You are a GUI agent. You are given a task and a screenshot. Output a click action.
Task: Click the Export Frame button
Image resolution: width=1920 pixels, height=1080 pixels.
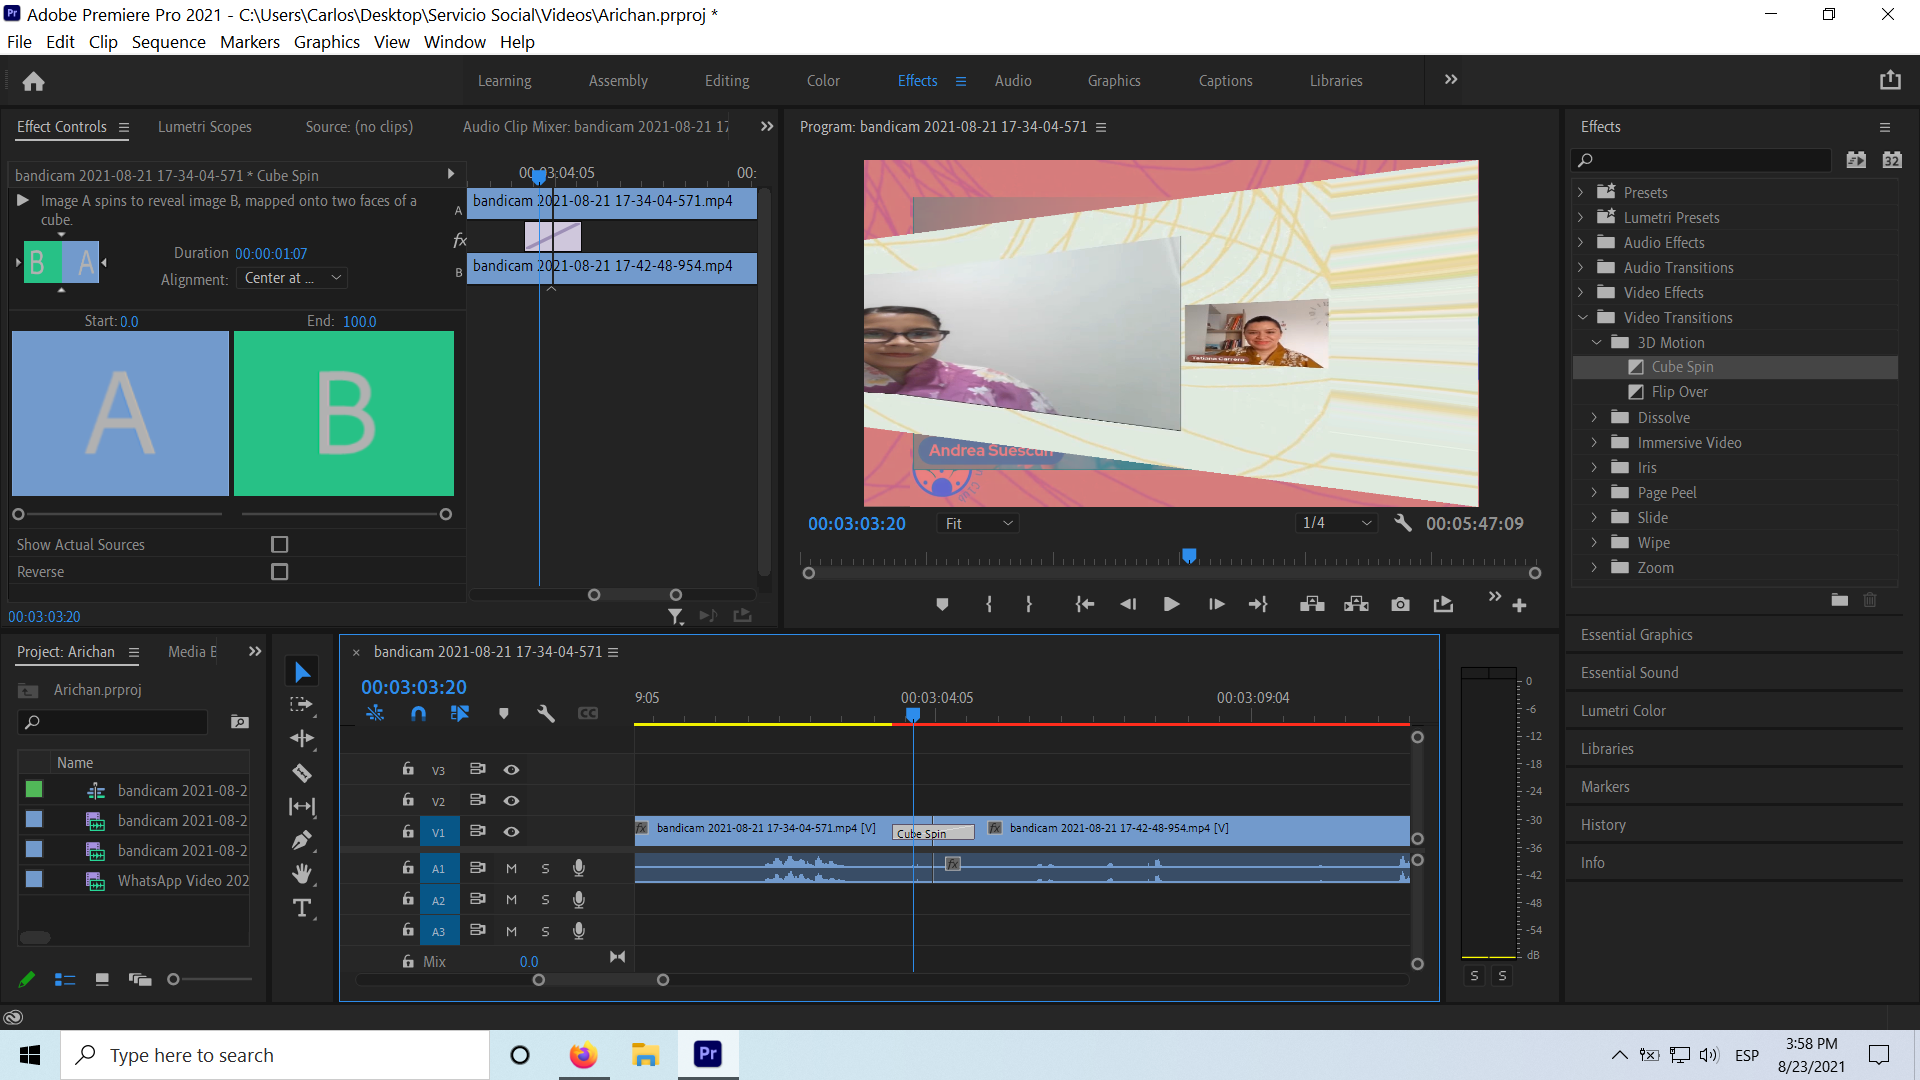tap(1400, 605)
